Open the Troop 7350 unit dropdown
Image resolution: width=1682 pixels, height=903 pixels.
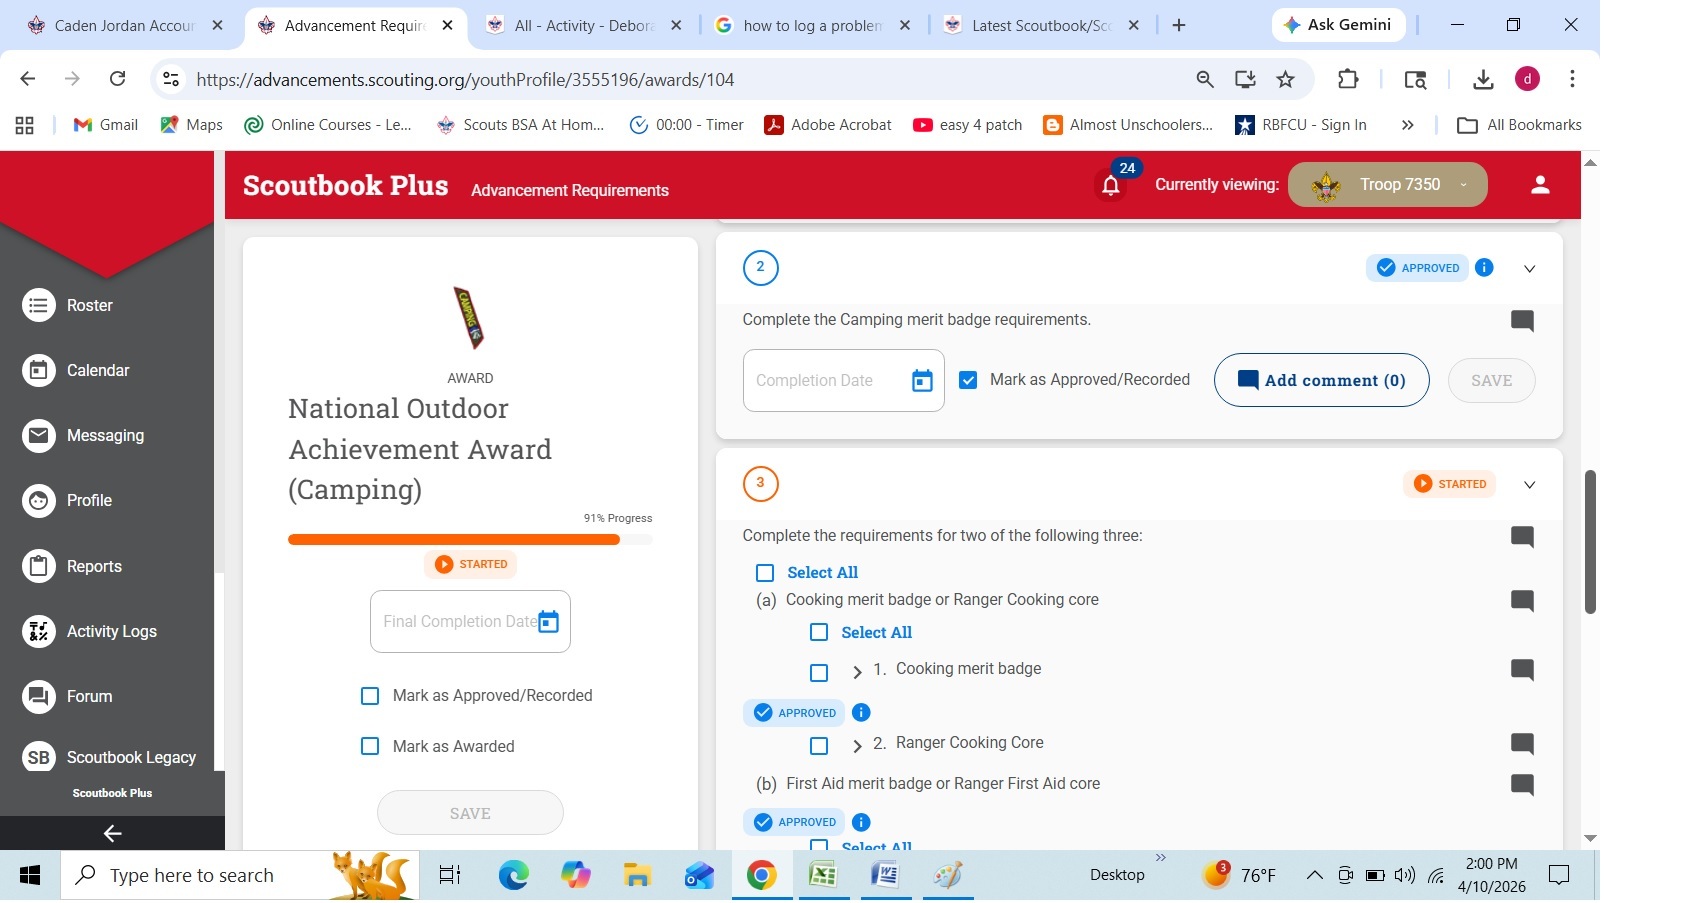point(1387,184)
